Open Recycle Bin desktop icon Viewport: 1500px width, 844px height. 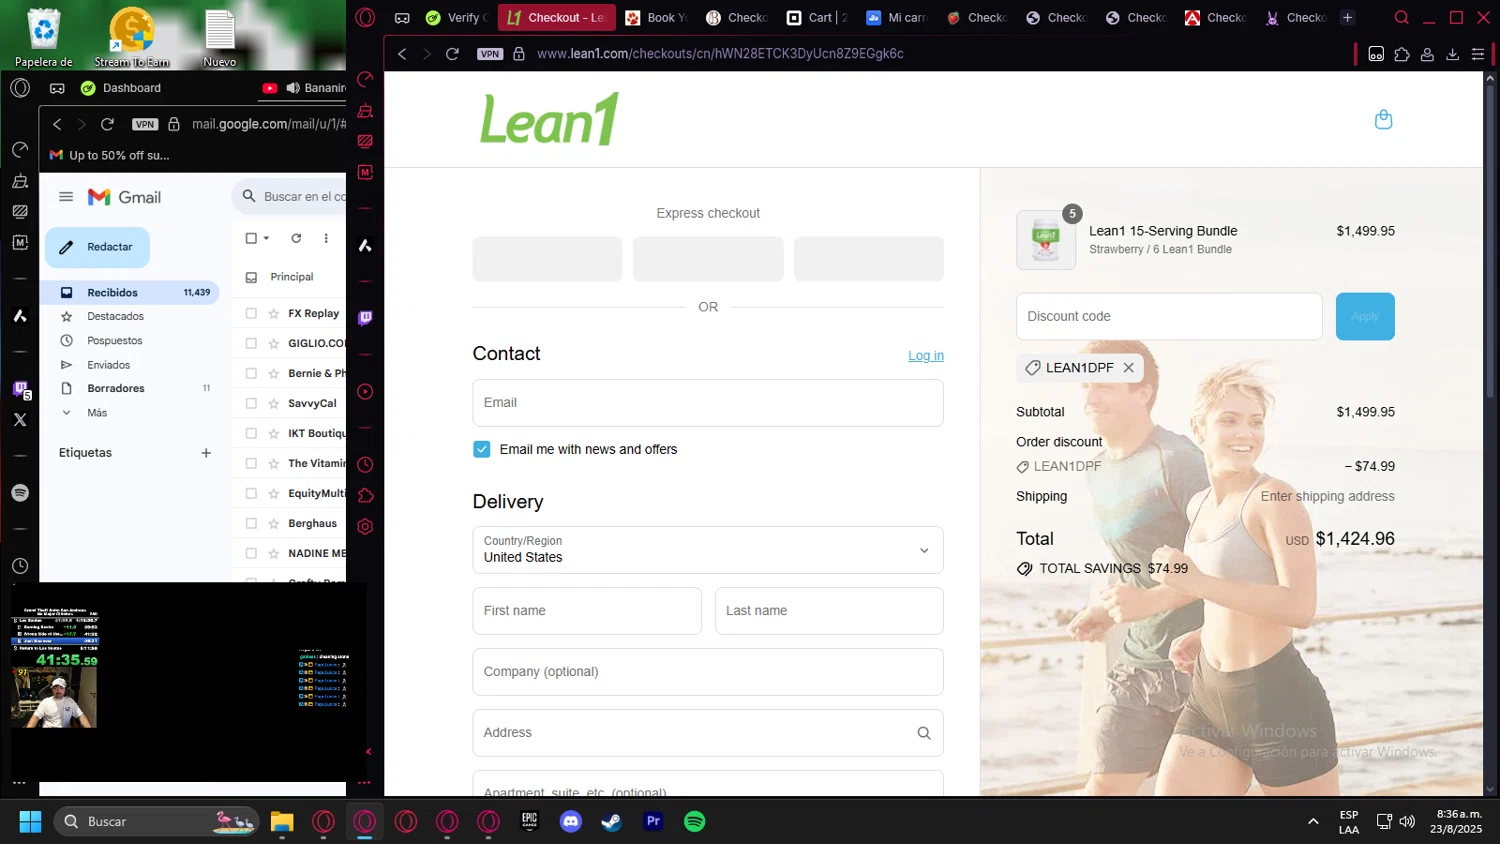[x=44, y=38]
